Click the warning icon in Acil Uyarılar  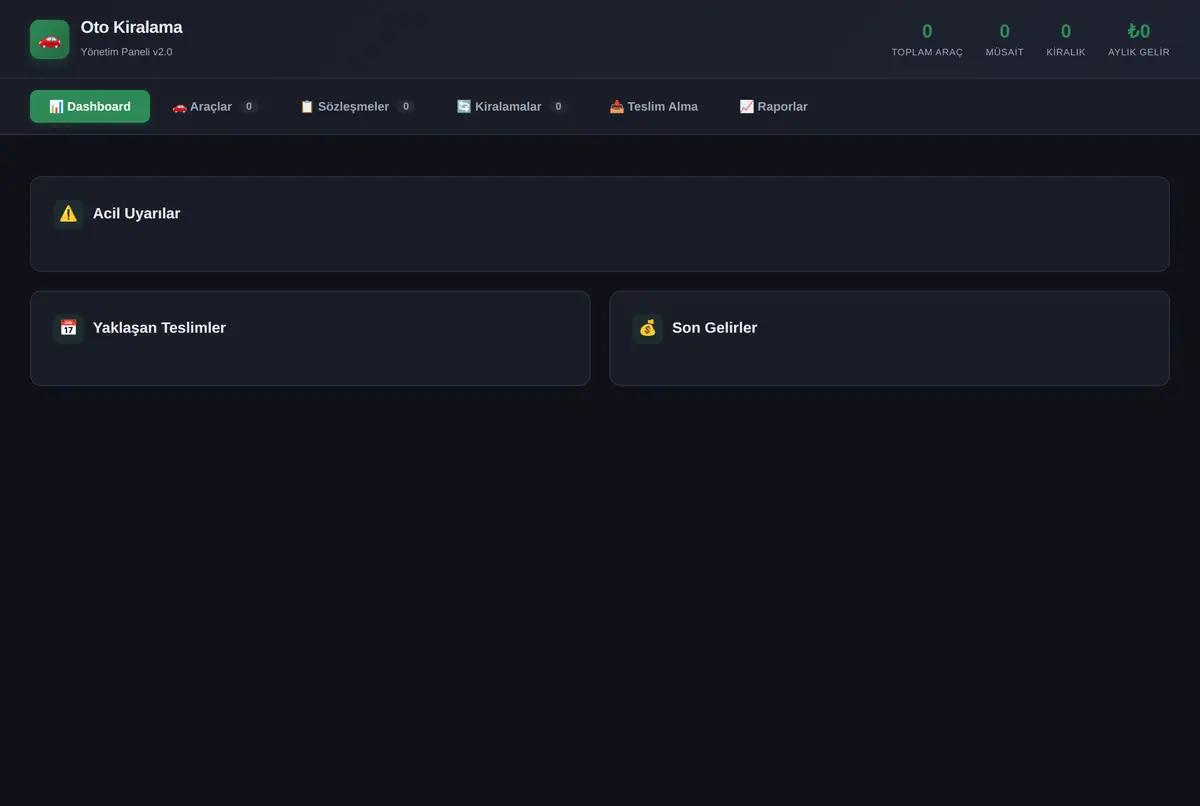pos(68,213)
